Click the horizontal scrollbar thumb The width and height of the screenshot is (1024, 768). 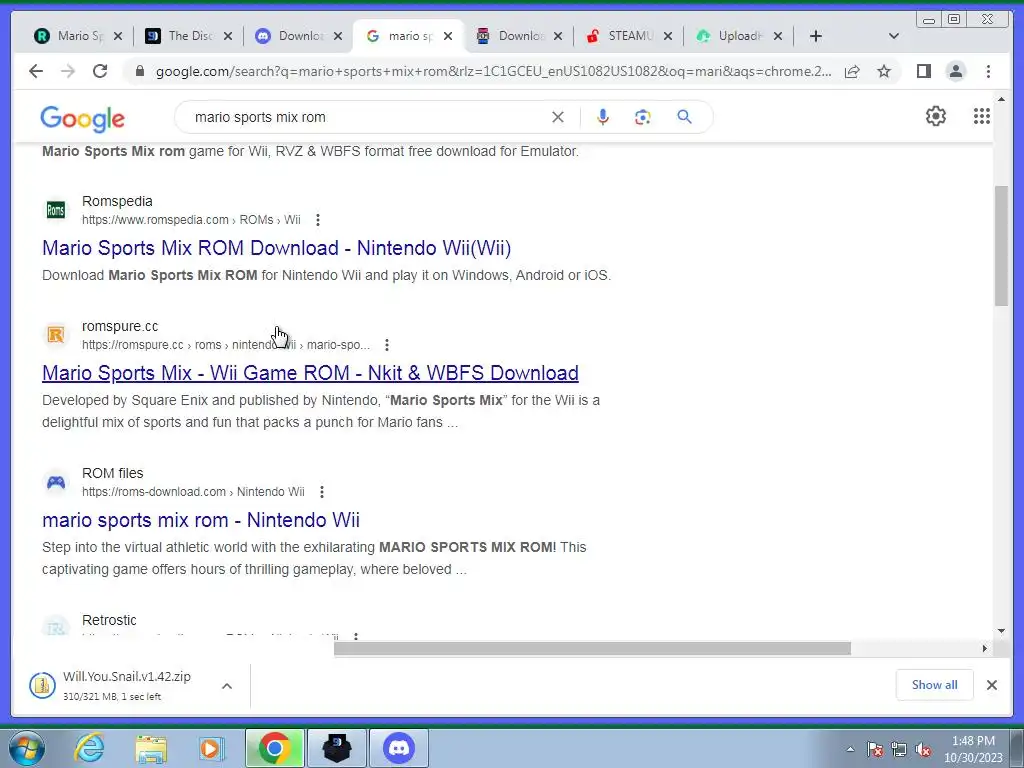(592, 648)
